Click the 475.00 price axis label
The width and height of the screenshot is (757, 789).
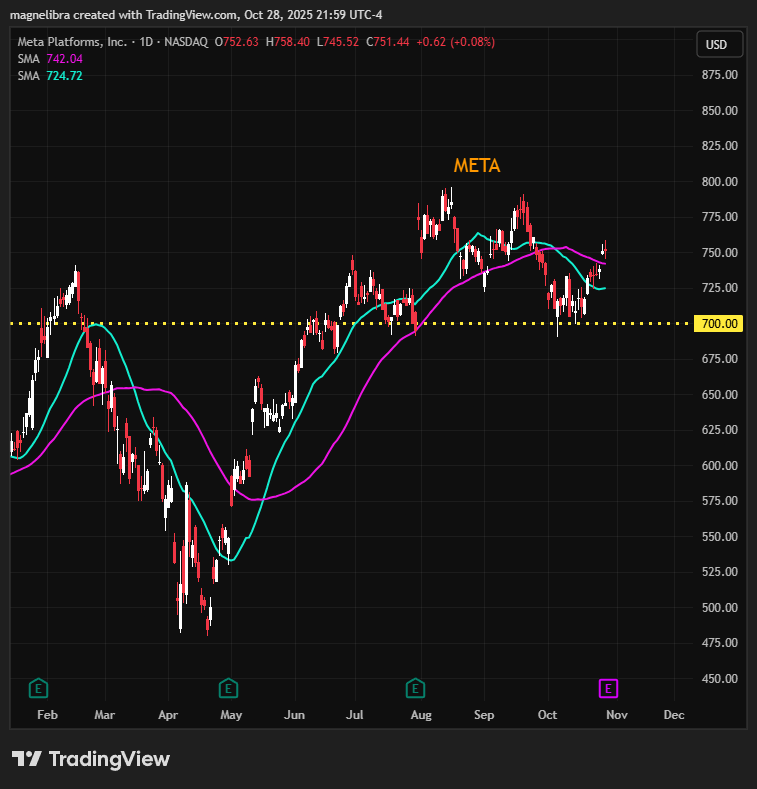coord(720,643)
